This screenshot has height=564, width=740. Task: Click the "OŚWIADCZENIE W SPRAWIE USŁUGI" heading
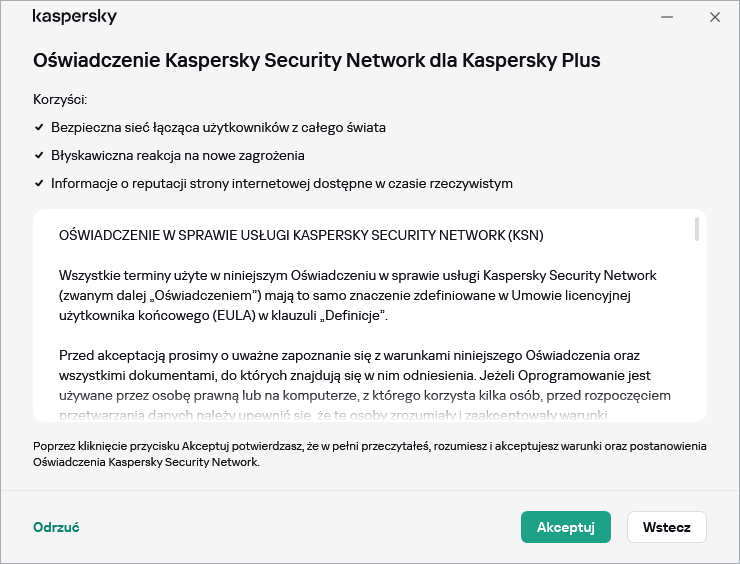301,236
